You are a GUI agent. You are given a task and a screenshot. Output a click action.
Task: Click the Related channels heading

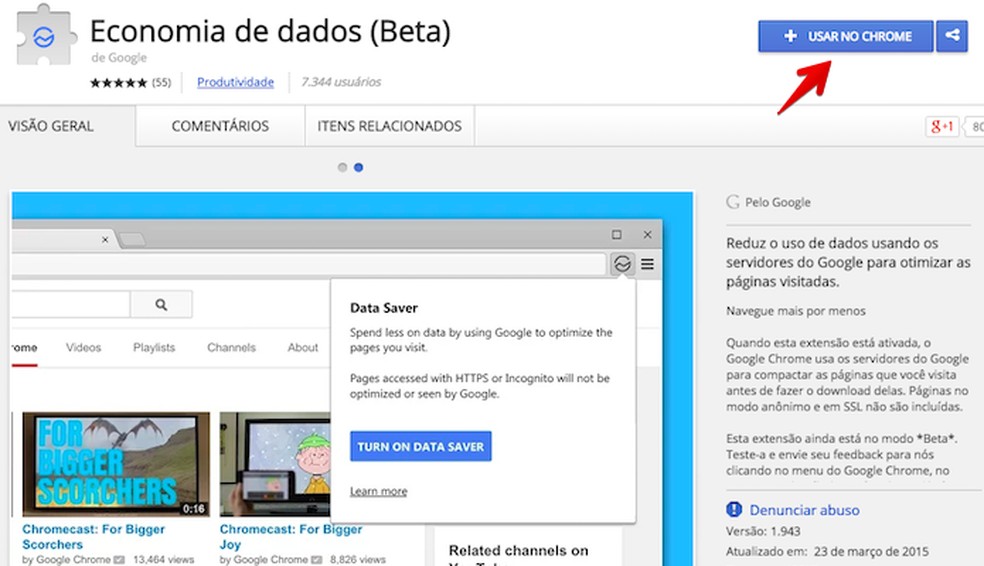click(518, 555)
